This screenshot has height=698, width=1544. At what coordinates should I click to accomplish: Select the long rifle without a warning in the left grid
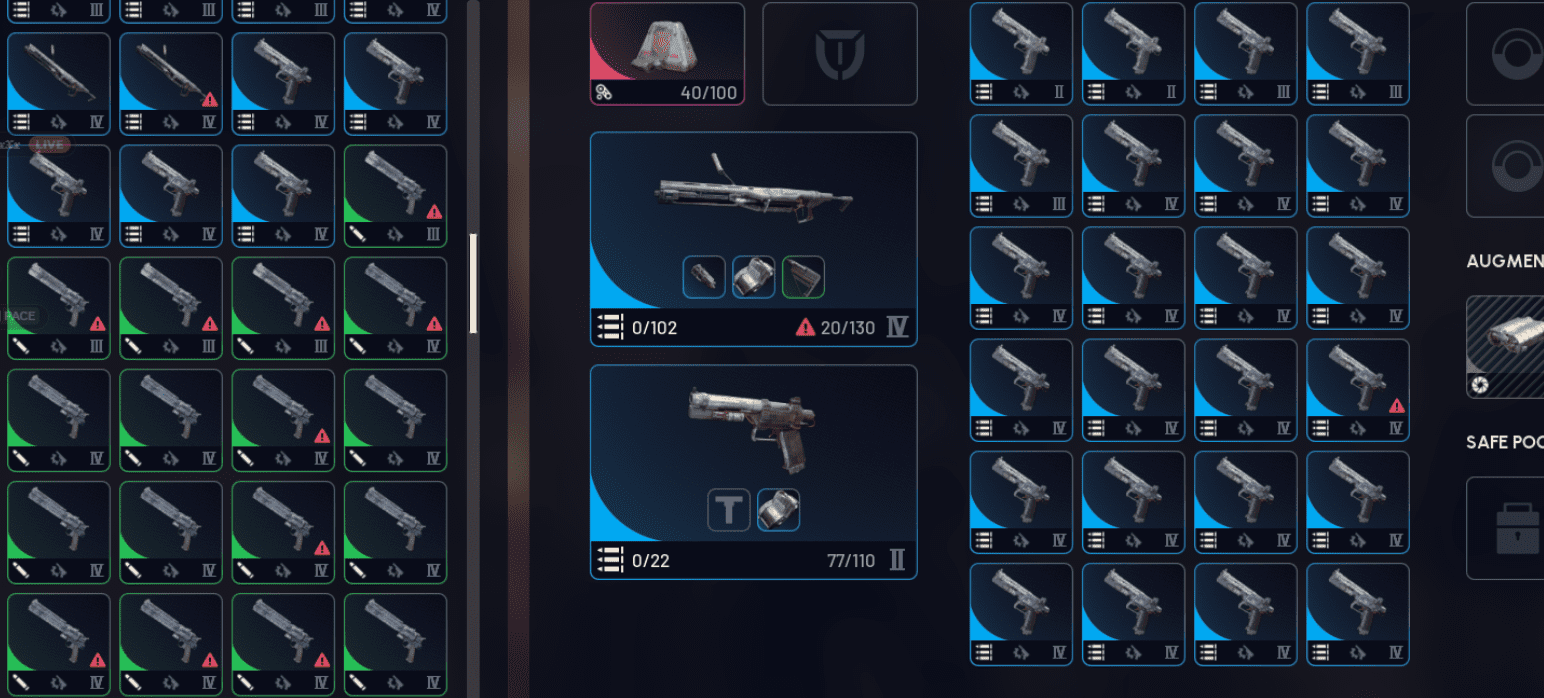pos(59,84)
